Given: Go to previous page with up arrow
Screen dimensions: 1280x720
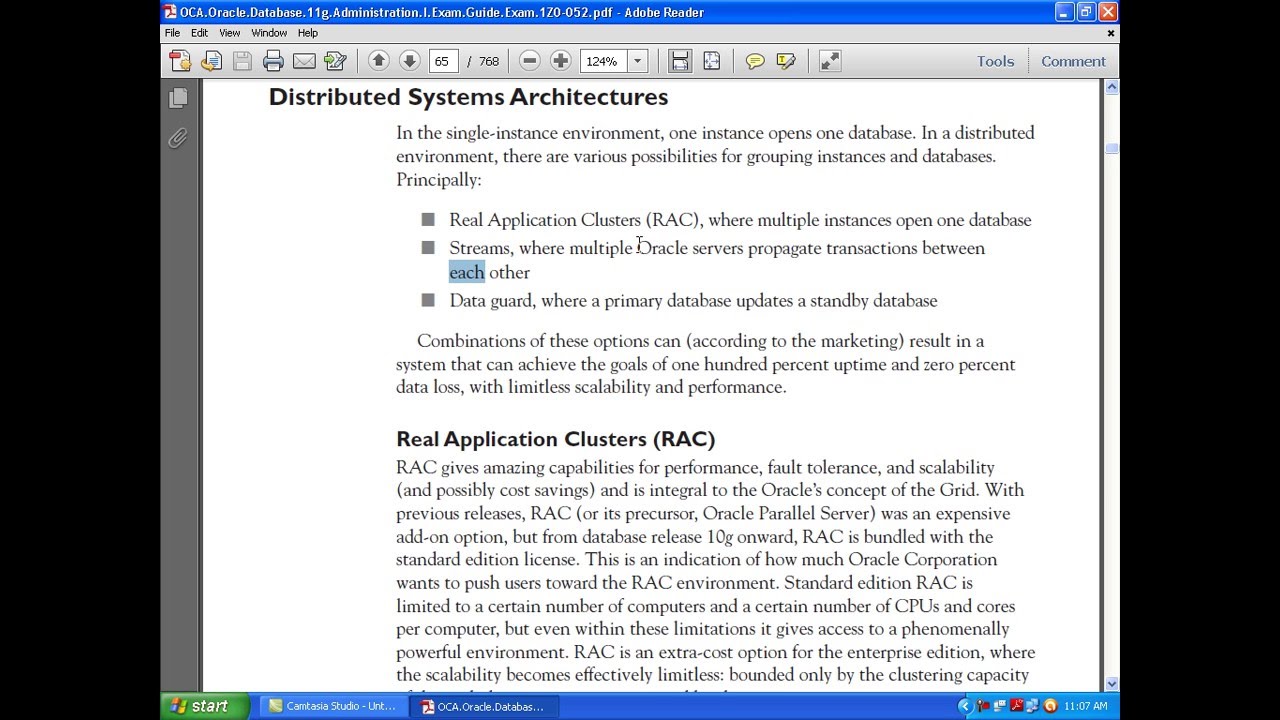Looking at the screenshot, I should (x=378, y=61).
